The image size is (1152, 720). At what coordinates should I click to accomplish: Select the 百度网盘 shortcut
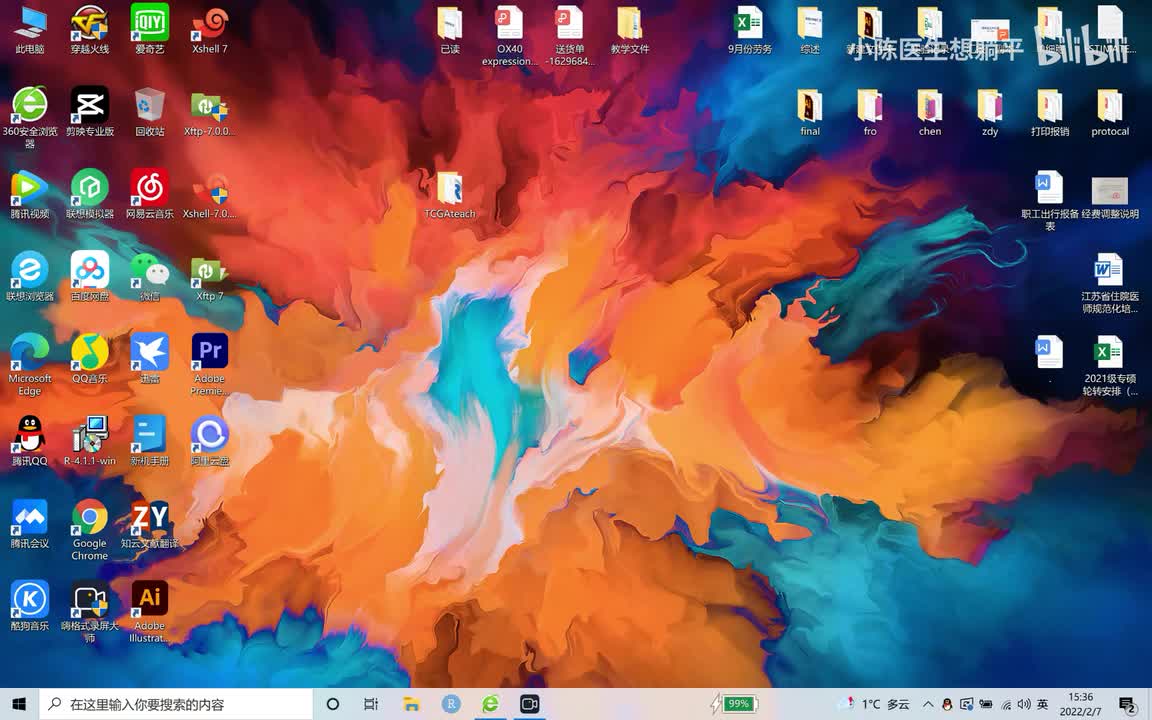tap(90, 276)
